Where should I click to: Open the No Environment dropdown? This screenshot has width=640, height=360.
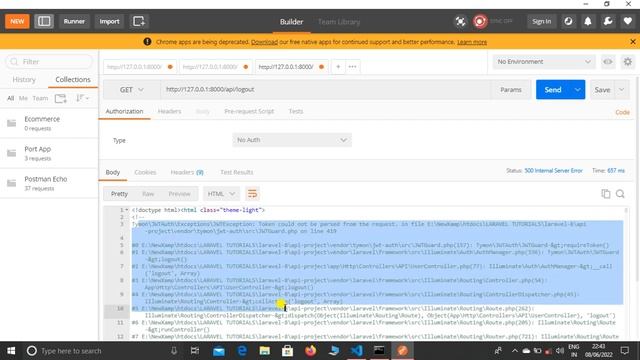tap(544, 62)
